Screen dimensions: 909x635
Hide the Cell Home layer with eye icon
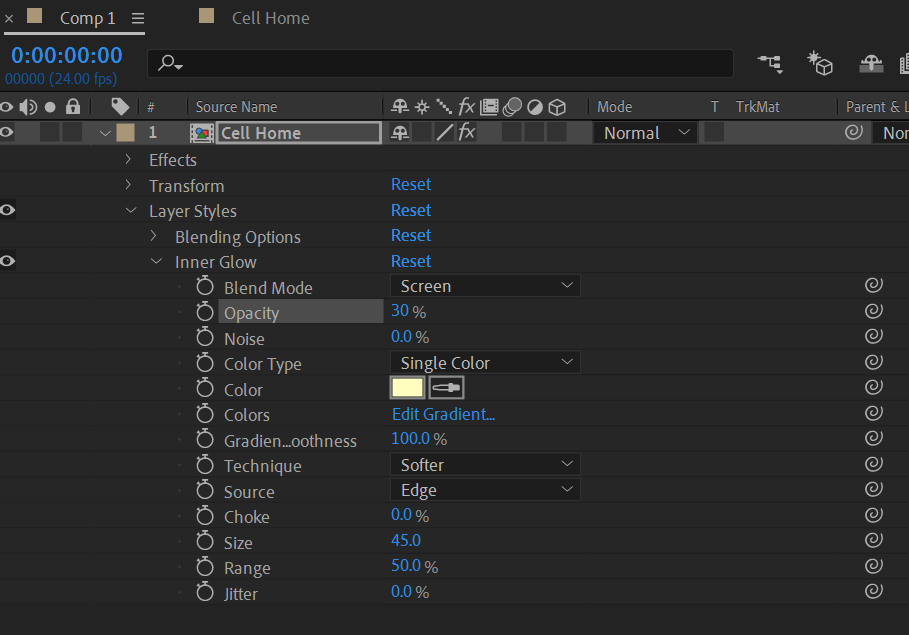click(7, 132)
